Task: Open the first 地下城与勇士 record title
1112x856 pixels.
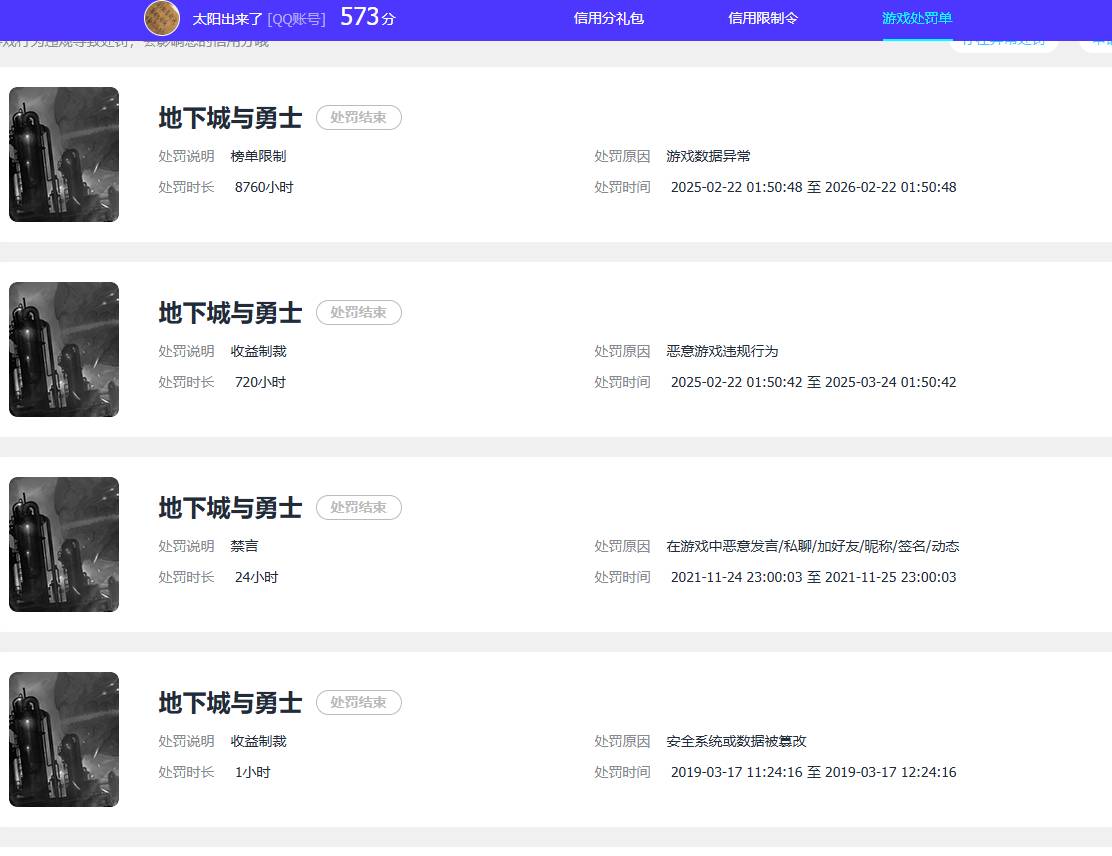Action: coord(230,117)
